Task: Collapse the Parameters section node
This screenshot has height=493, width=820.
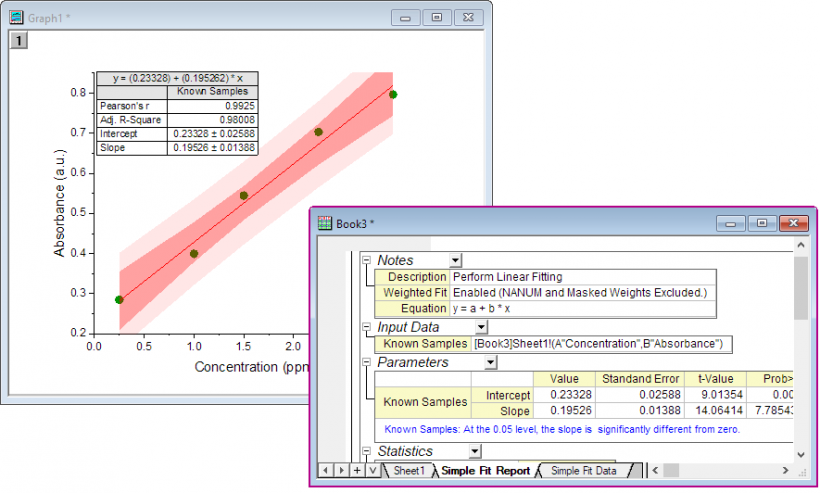Action: point(366,362)
